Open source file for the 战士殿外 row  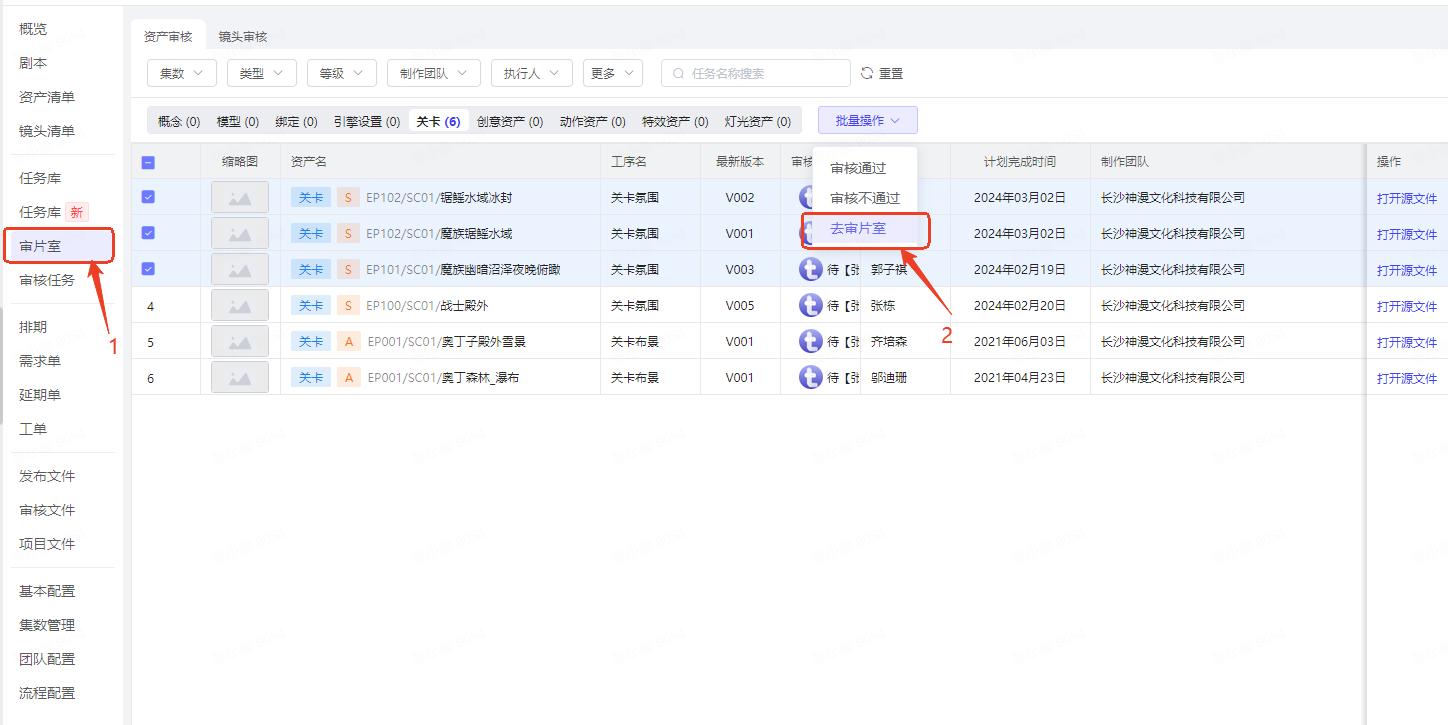click(1406, 306)
